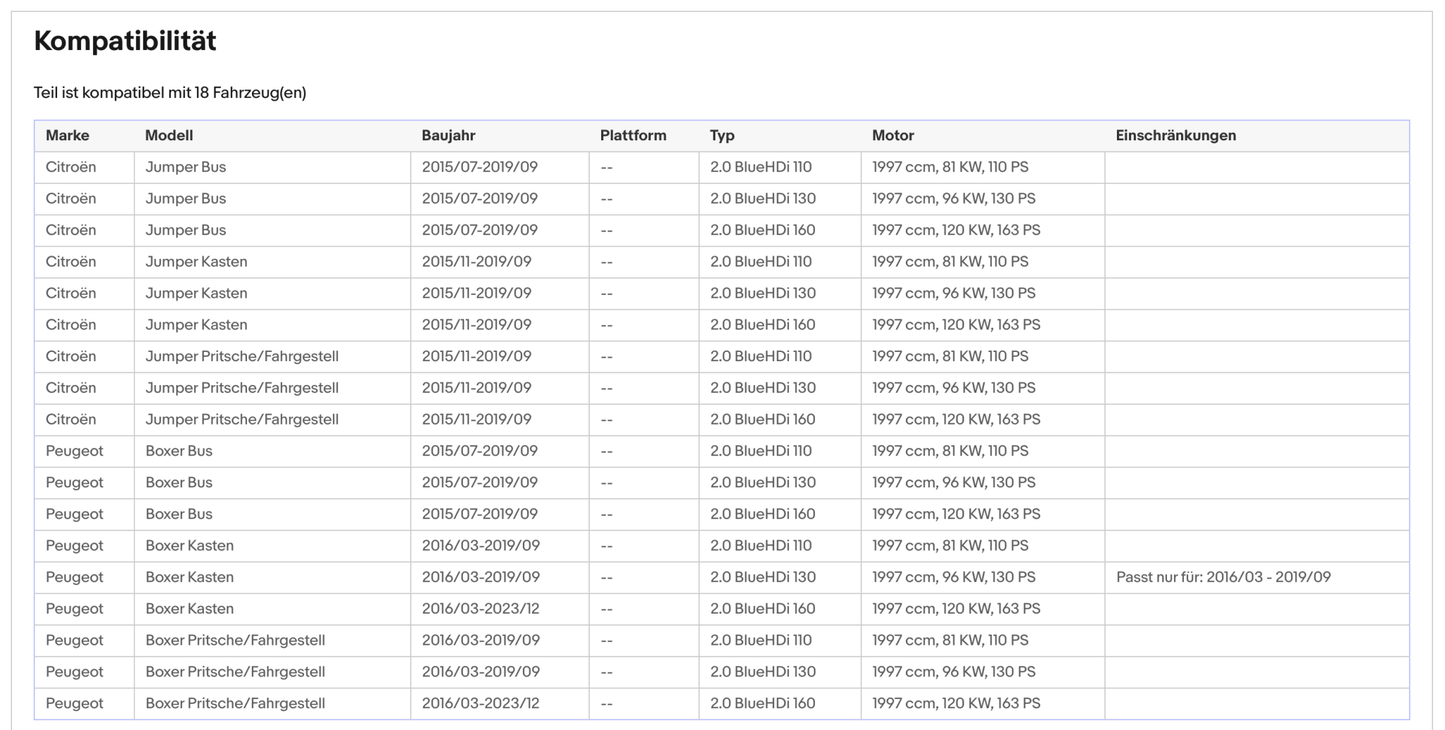Click 'Boxer Pritsche/Fahrgestell' in the BlueHDi 110 row
This screenshot has width=1445, height=730.
pyautogui.click(x=235, y=640)
